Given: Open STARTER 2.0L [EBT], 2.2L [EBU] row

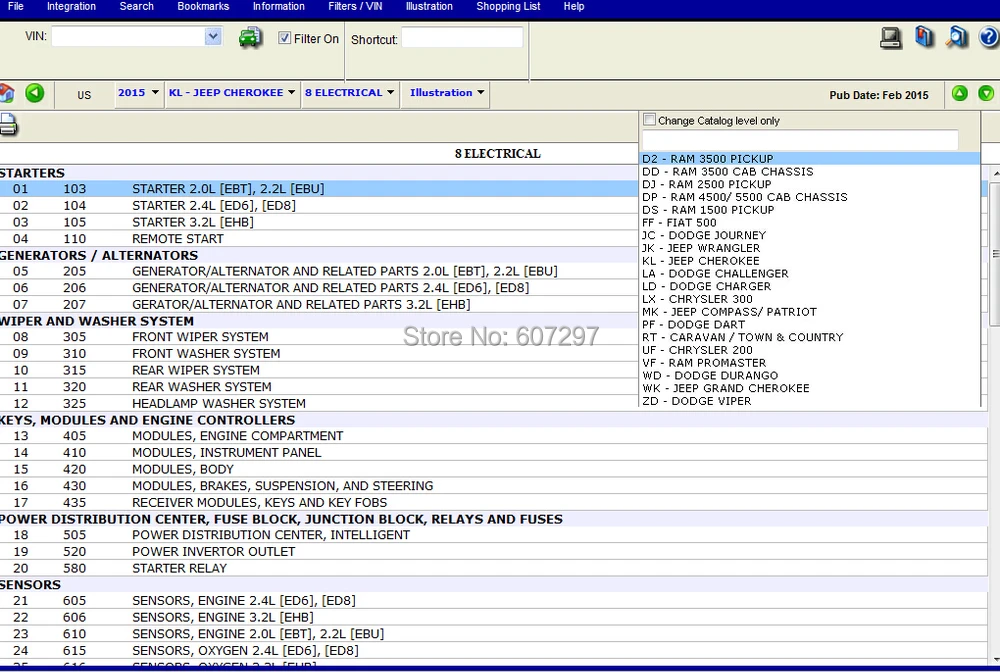Looking at the screenshot, I should point(319,189).
